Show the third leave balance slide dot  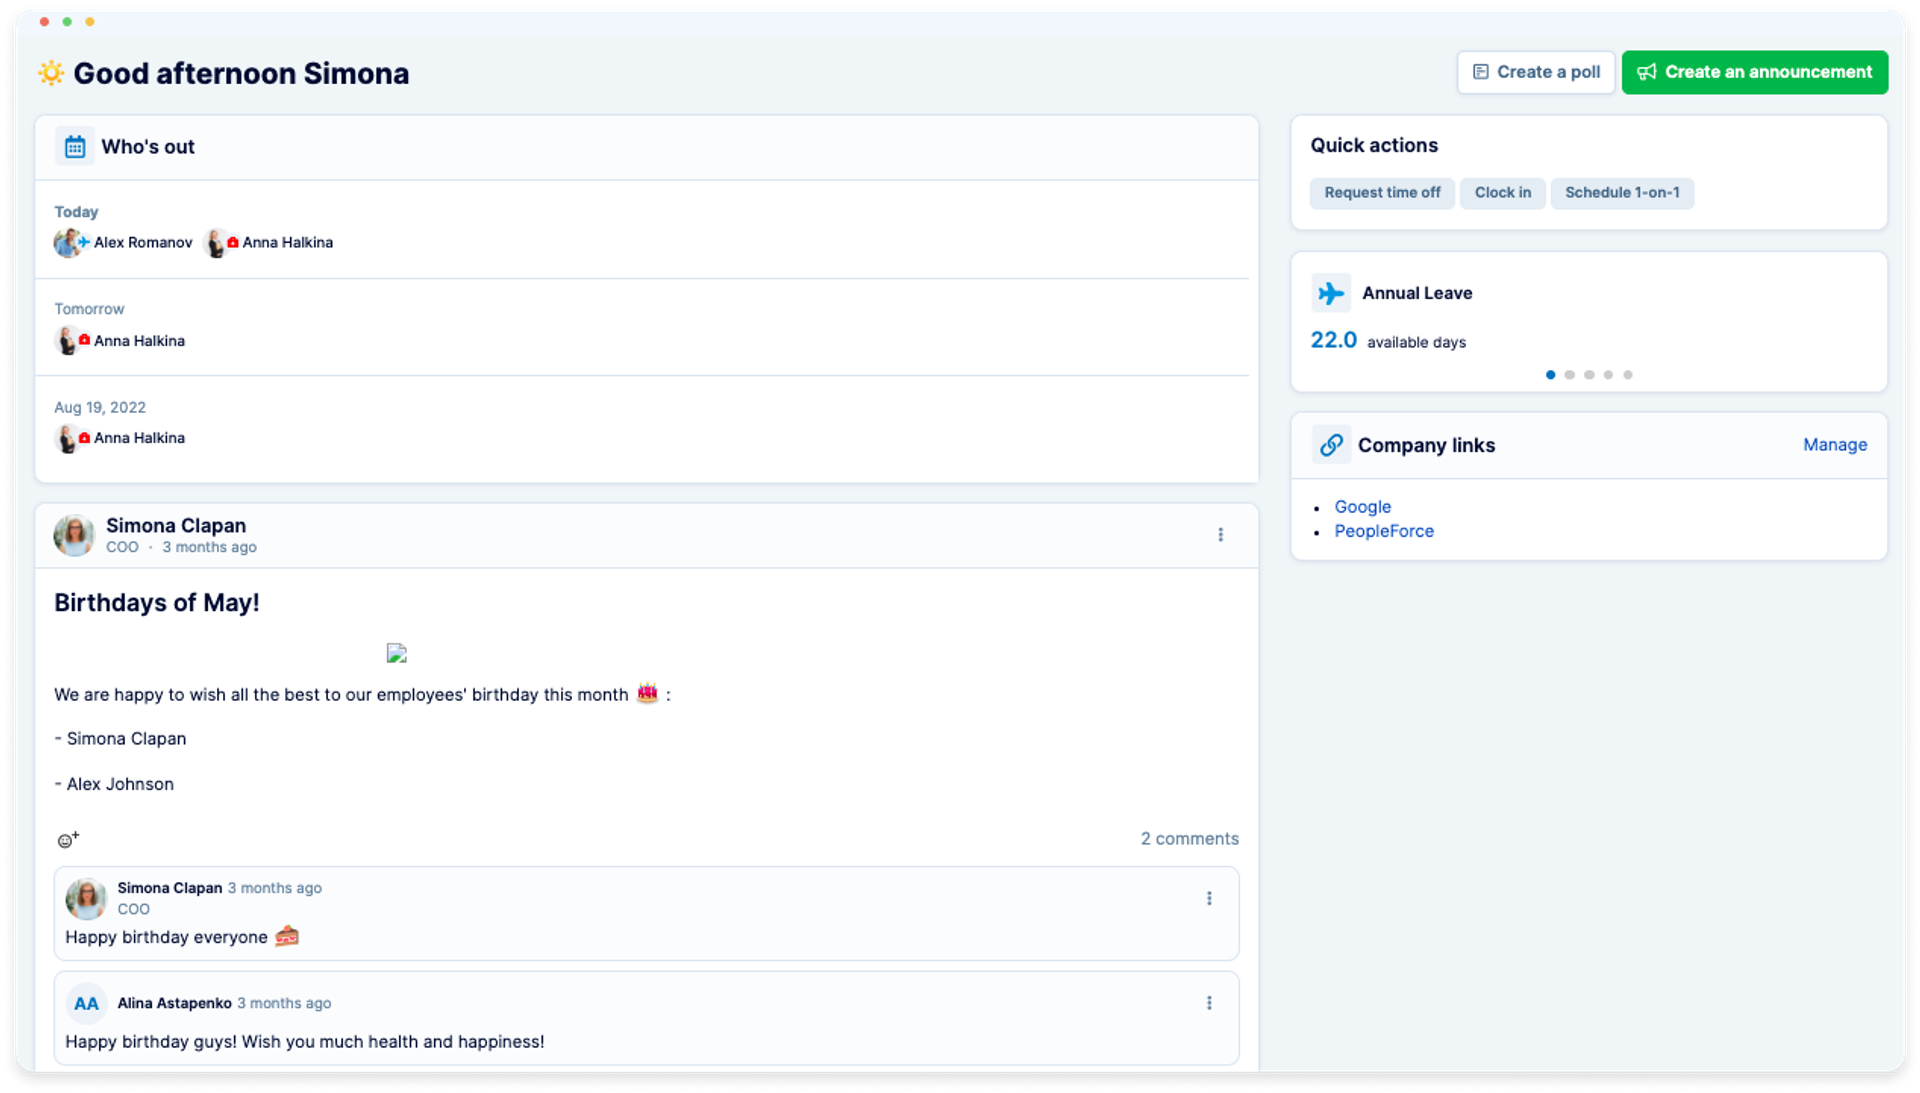(x=1589, y=375)
